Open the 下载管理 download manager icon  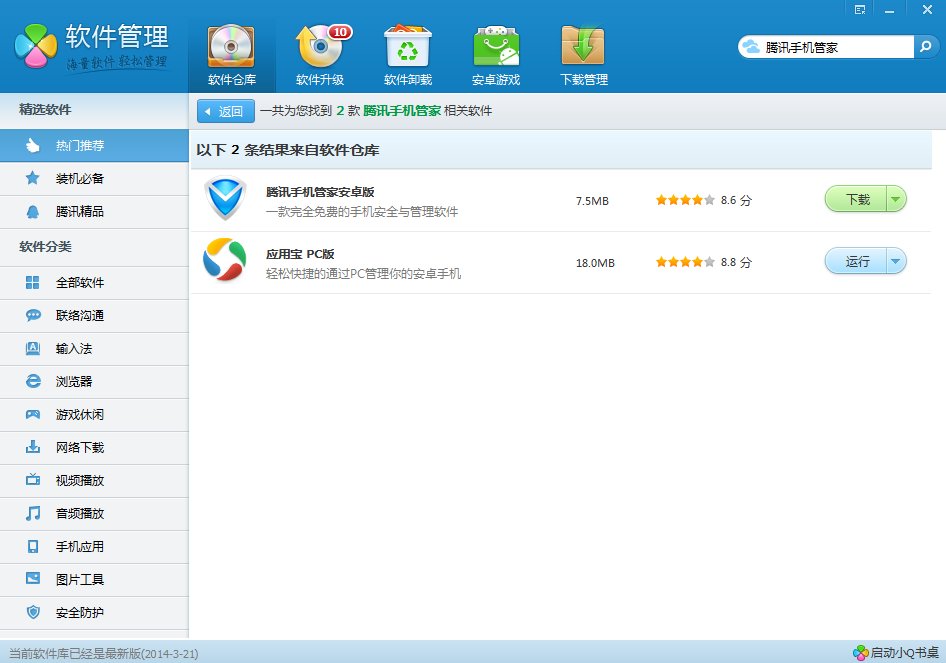click(584, 54)
